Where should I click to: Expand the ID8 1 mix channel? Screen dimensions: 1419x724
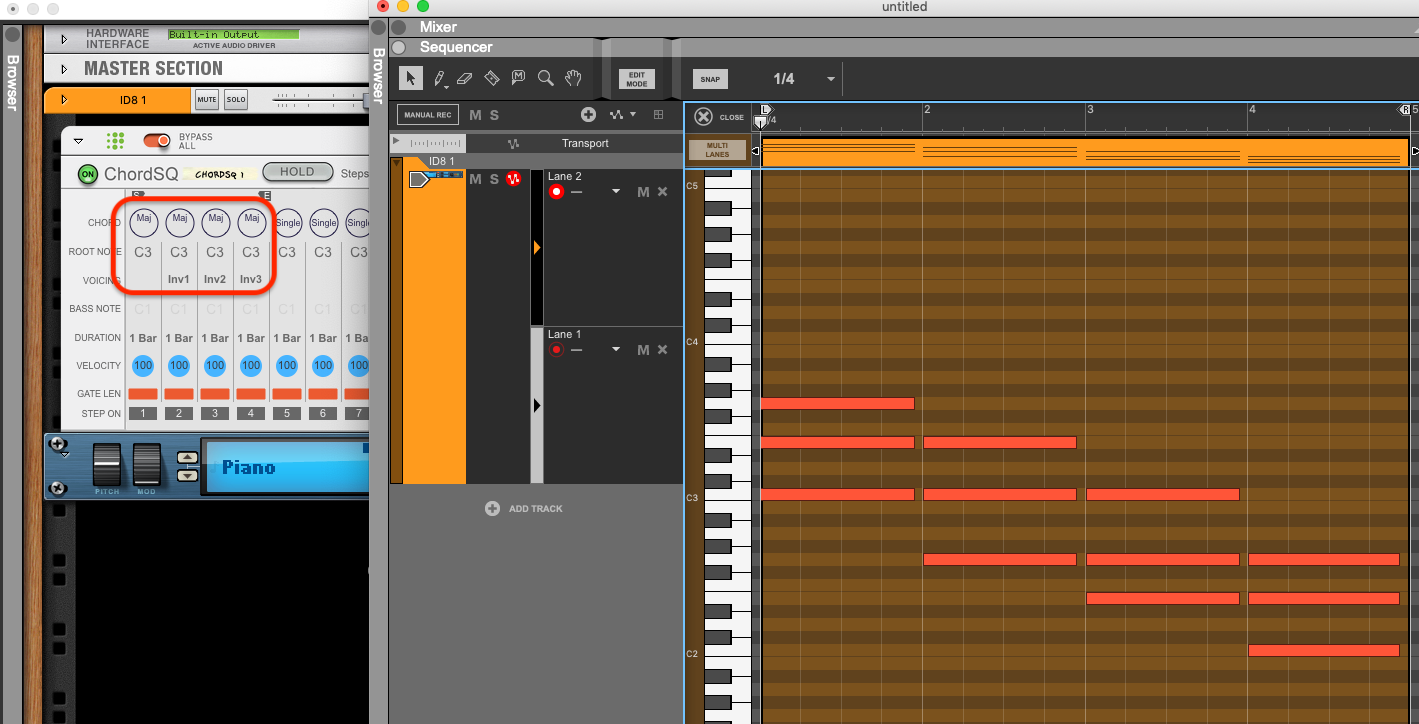click(x=64, y=99)
